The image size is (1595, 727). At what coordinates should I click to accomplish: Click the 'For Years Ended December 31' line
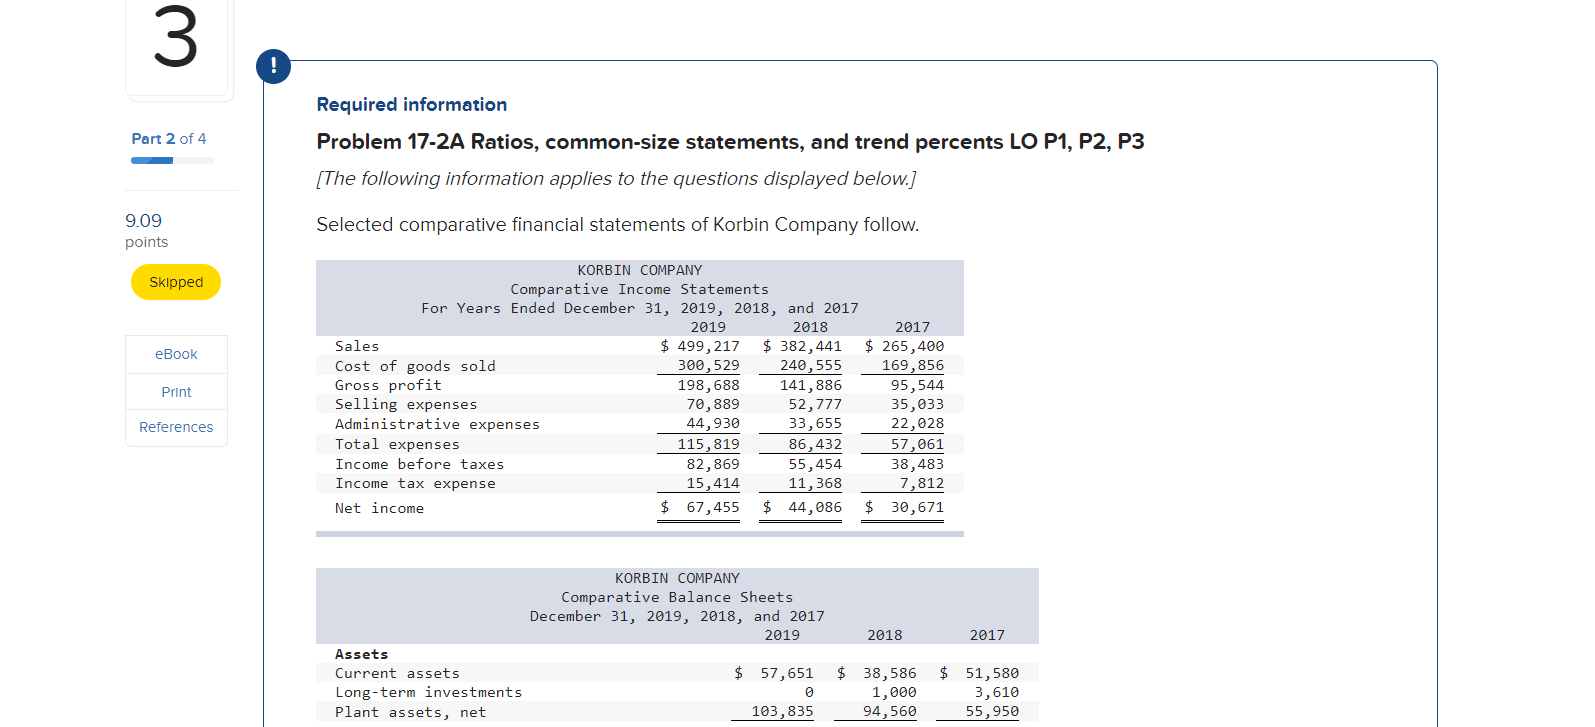pos(640,308)
